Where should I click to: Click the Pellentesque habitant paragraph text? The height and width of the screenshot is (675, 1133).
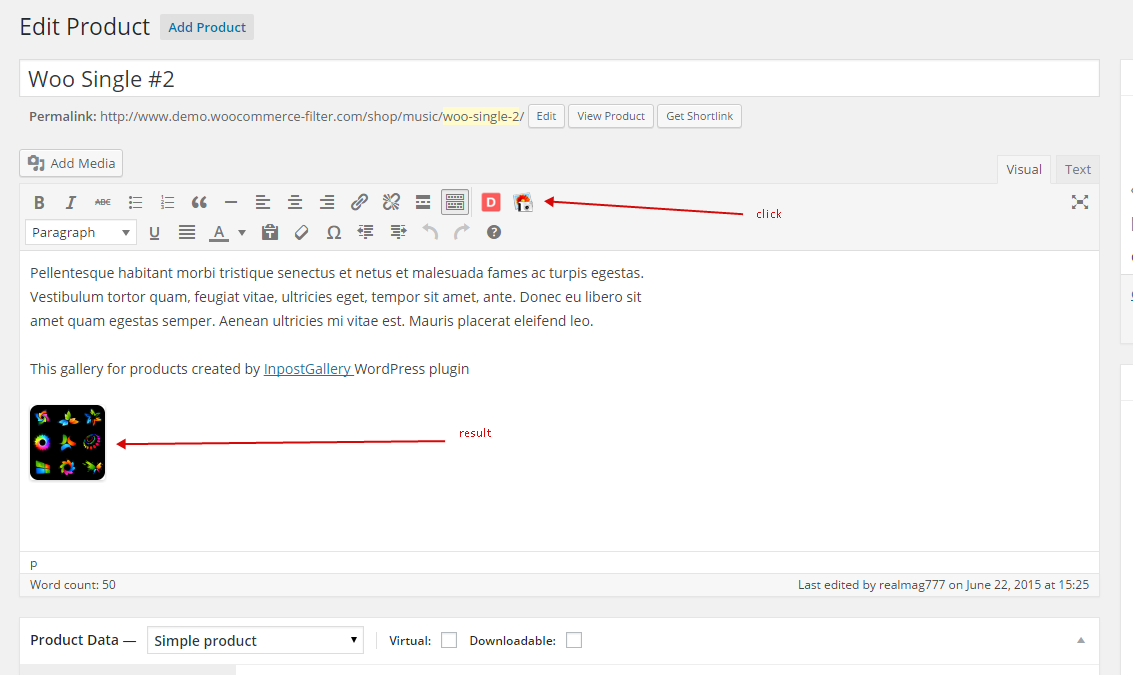(337, 297)
